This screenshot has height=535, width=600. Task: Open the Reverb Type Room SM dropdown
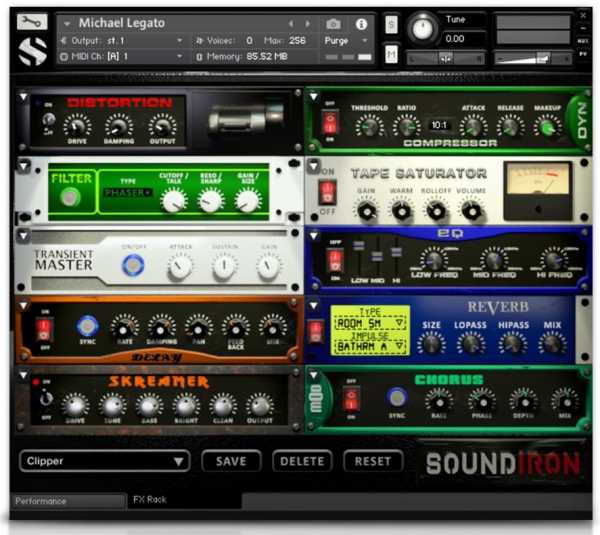[371, 324]
